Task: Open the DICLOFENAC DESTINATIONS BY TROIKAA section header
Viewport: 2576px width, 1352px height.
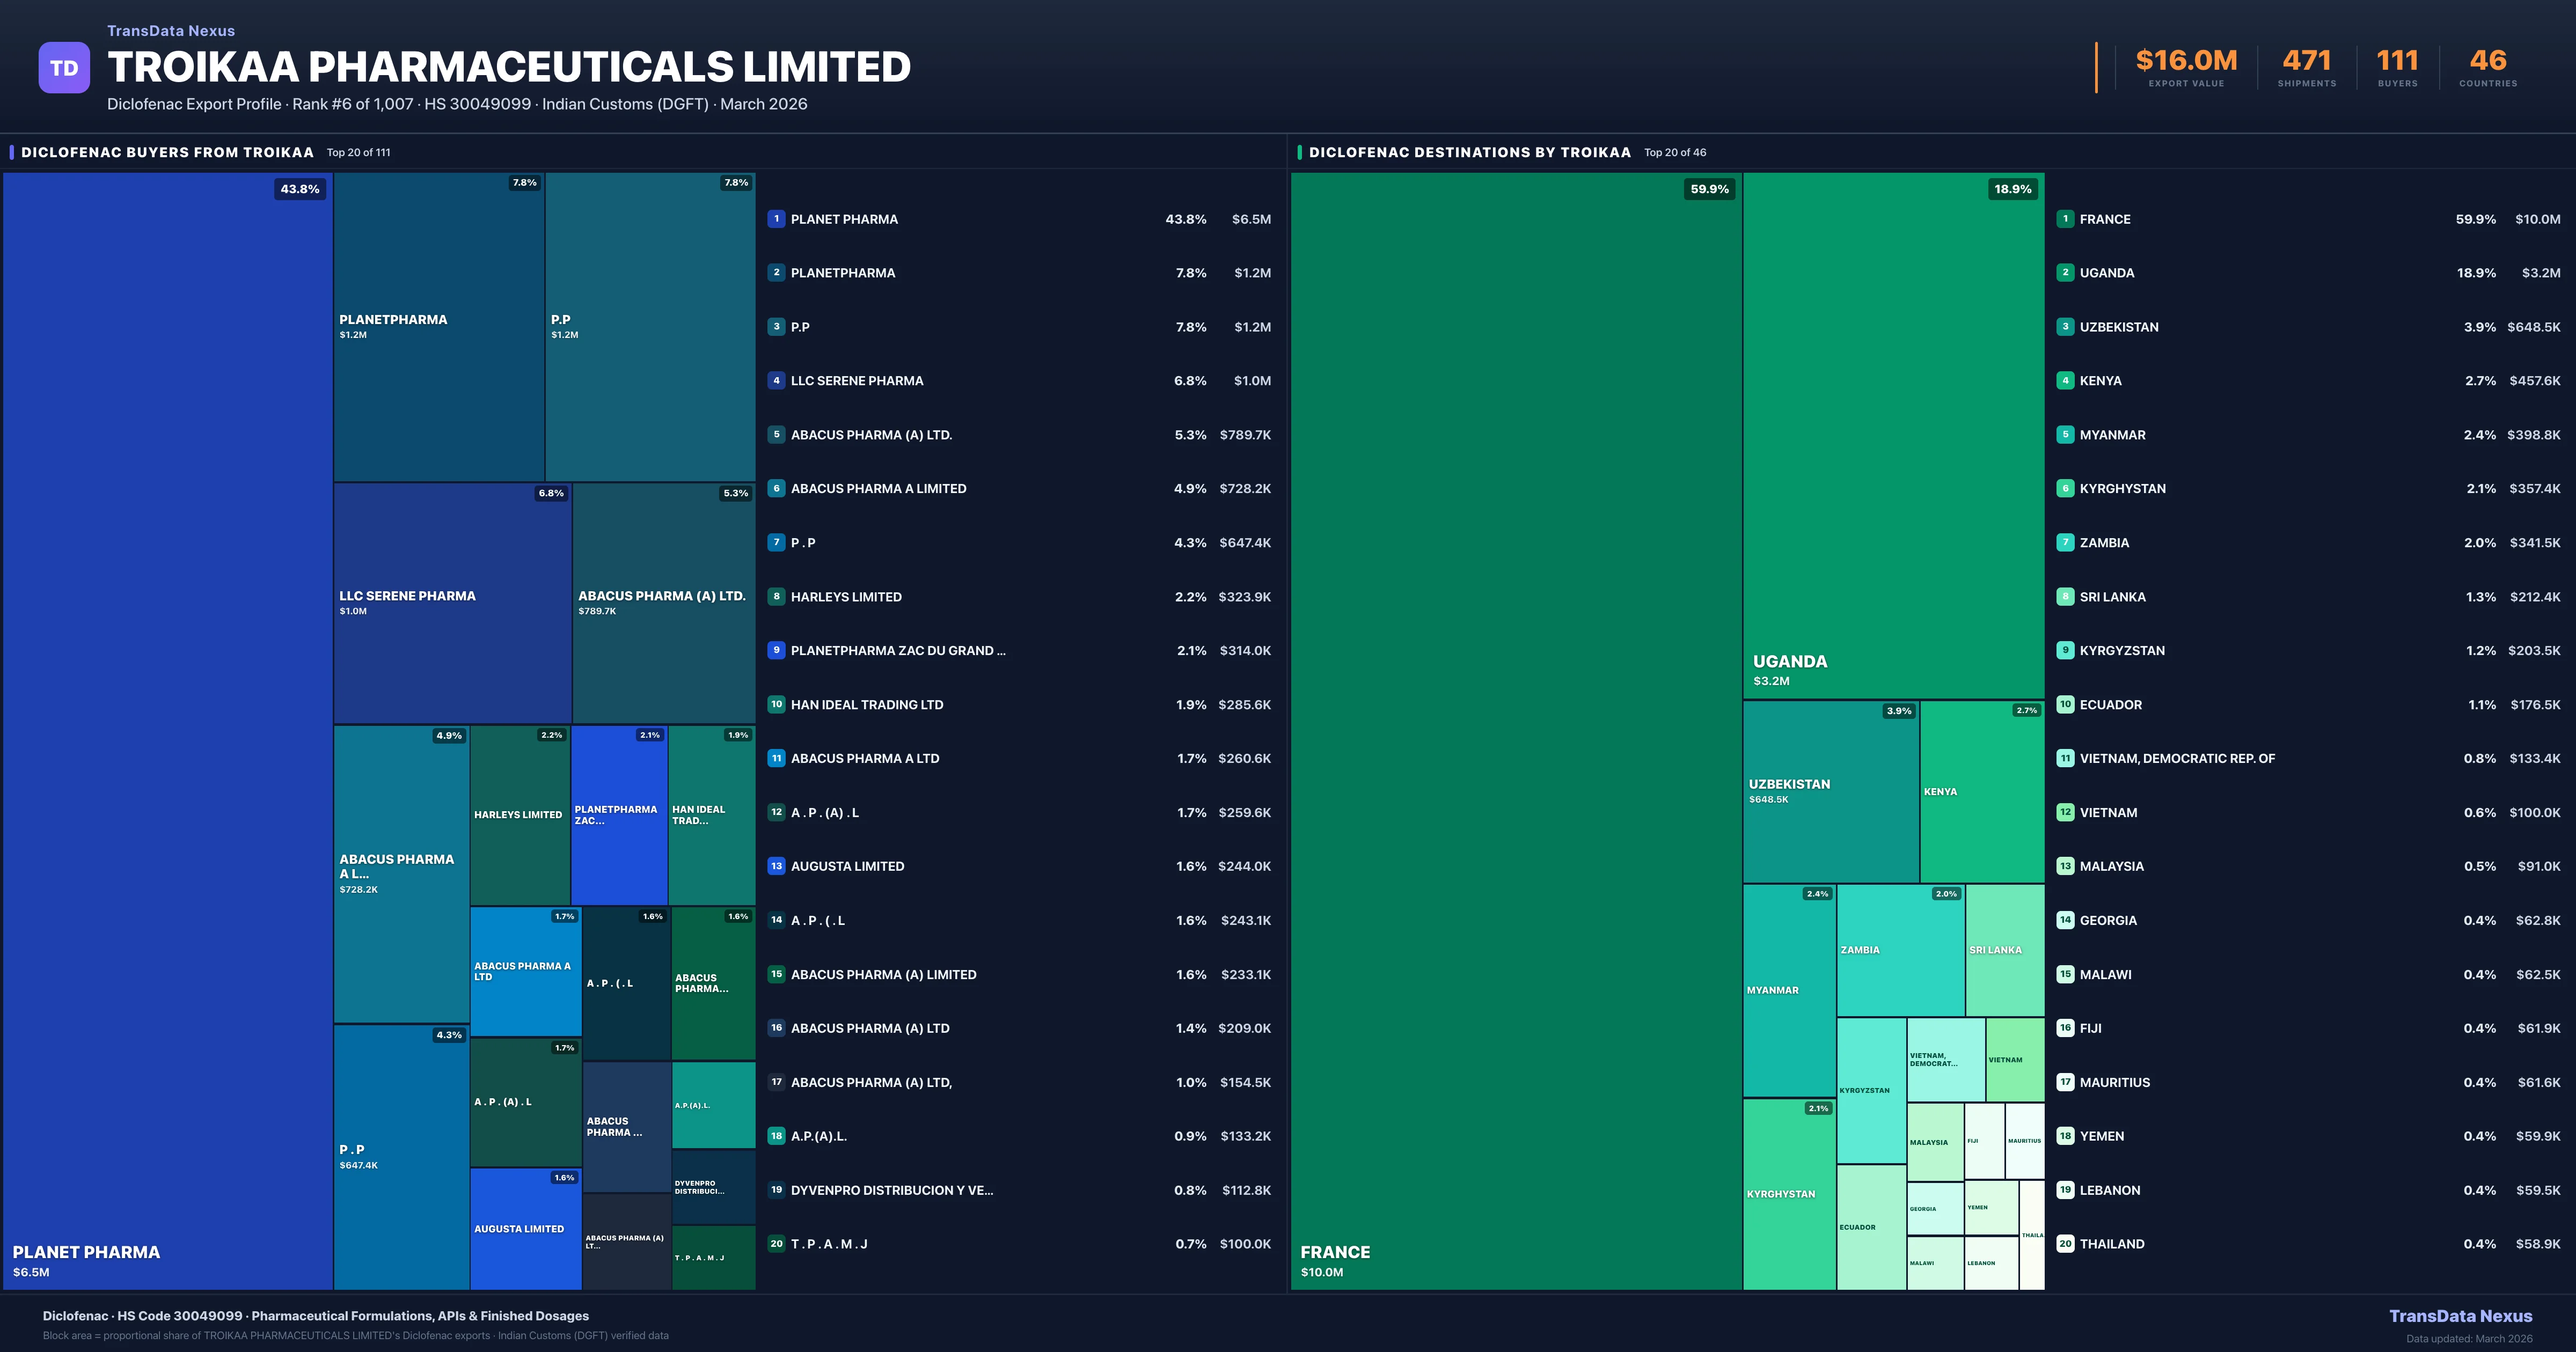Action: coord(1470,152)
